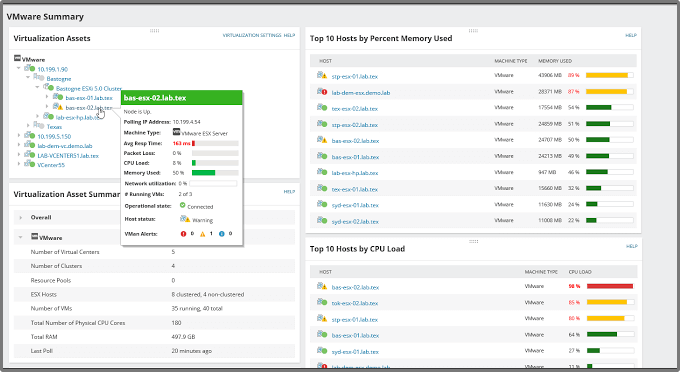Click drag handle of Virtualization Assets panel

coord(154,31)
